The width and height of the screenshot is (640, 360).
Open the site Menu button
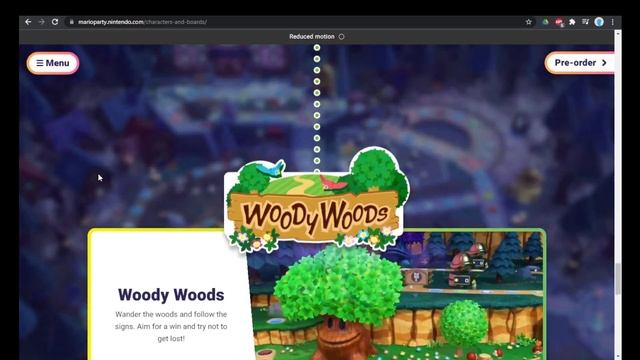pos(53,63)
